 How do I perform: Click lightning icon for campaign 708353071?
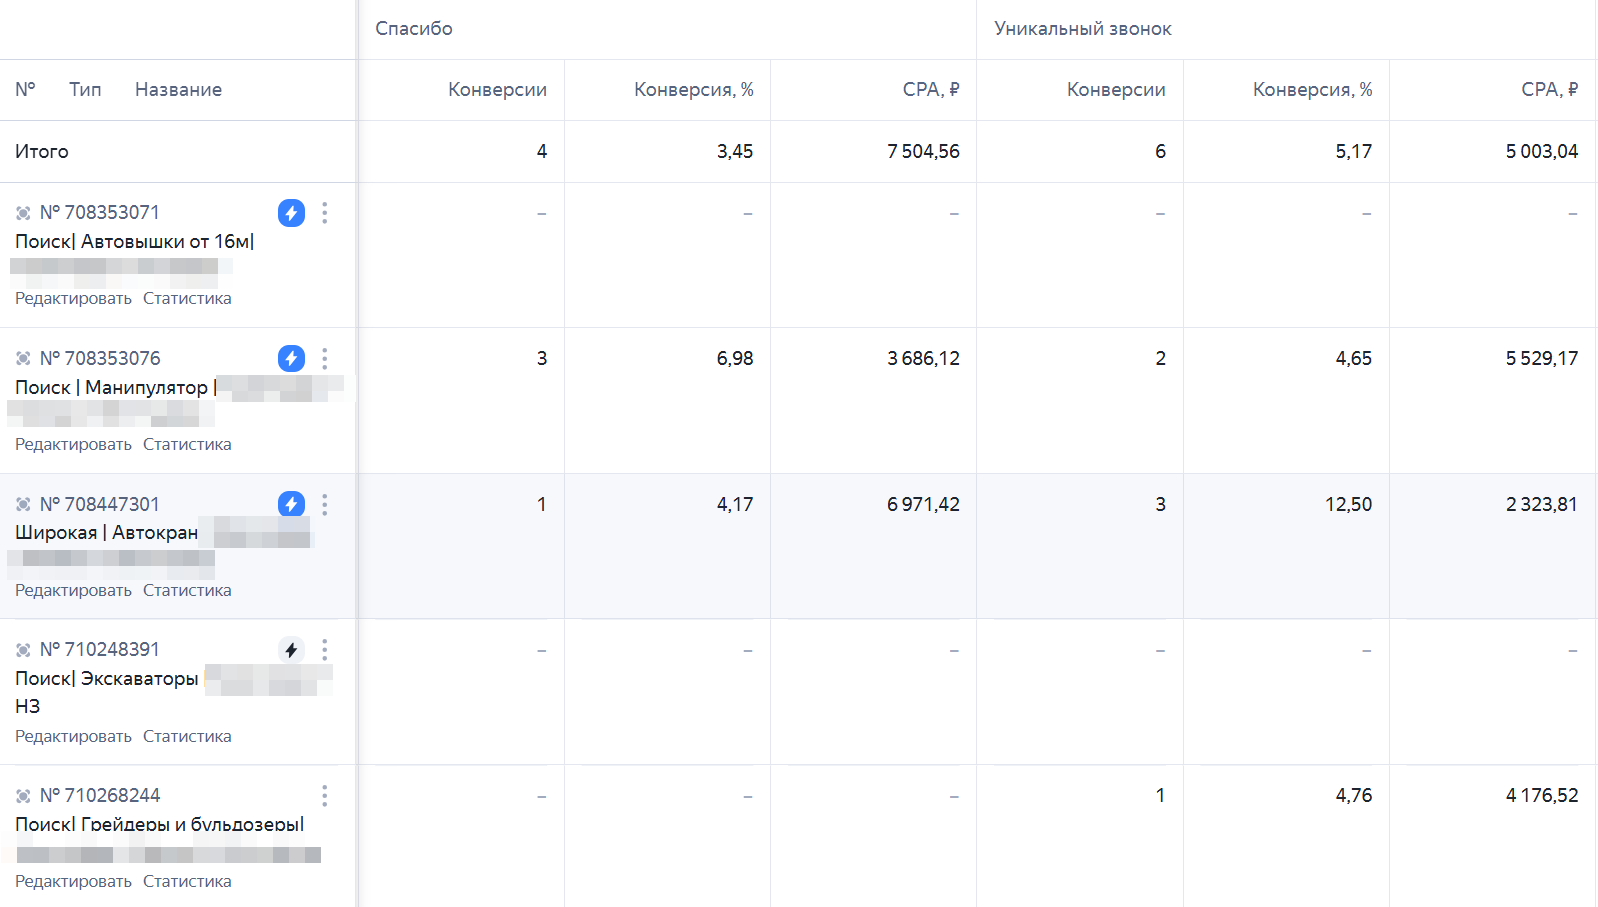point(291,213)
